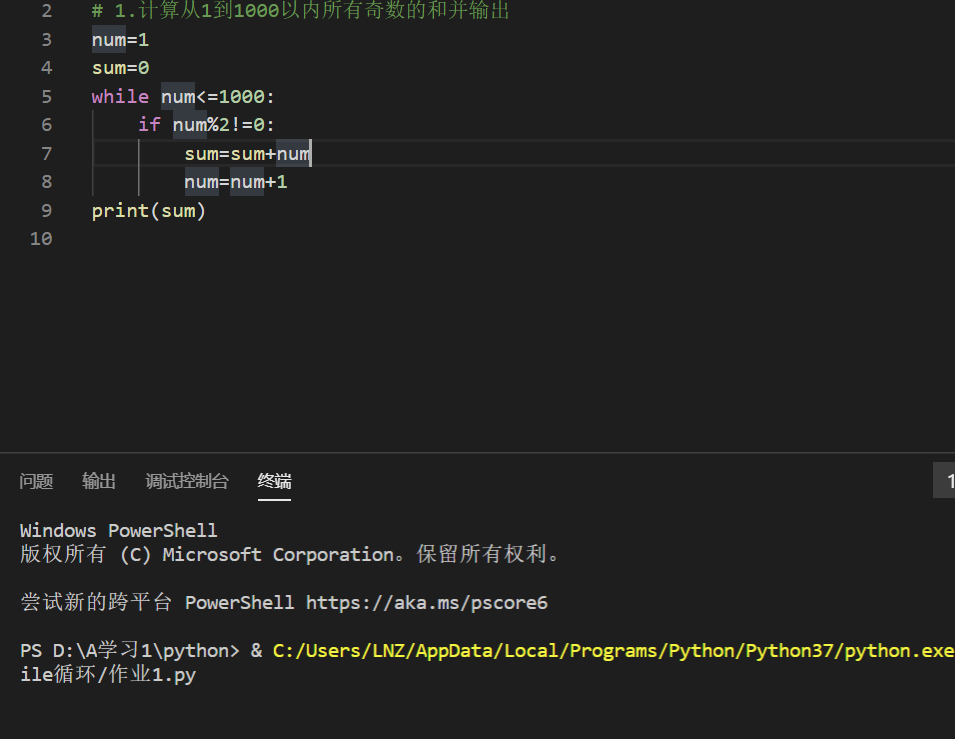Click the 1000 literal in the while condition
This screenshot has width=955, height=739.
pos(241,96)
